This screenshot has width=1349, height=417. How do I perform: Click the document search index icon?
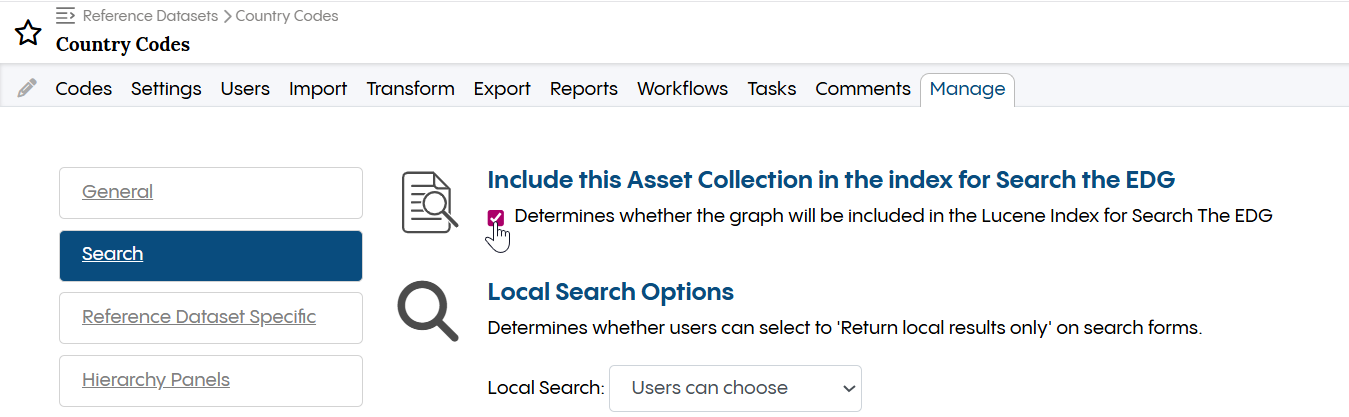429,201
